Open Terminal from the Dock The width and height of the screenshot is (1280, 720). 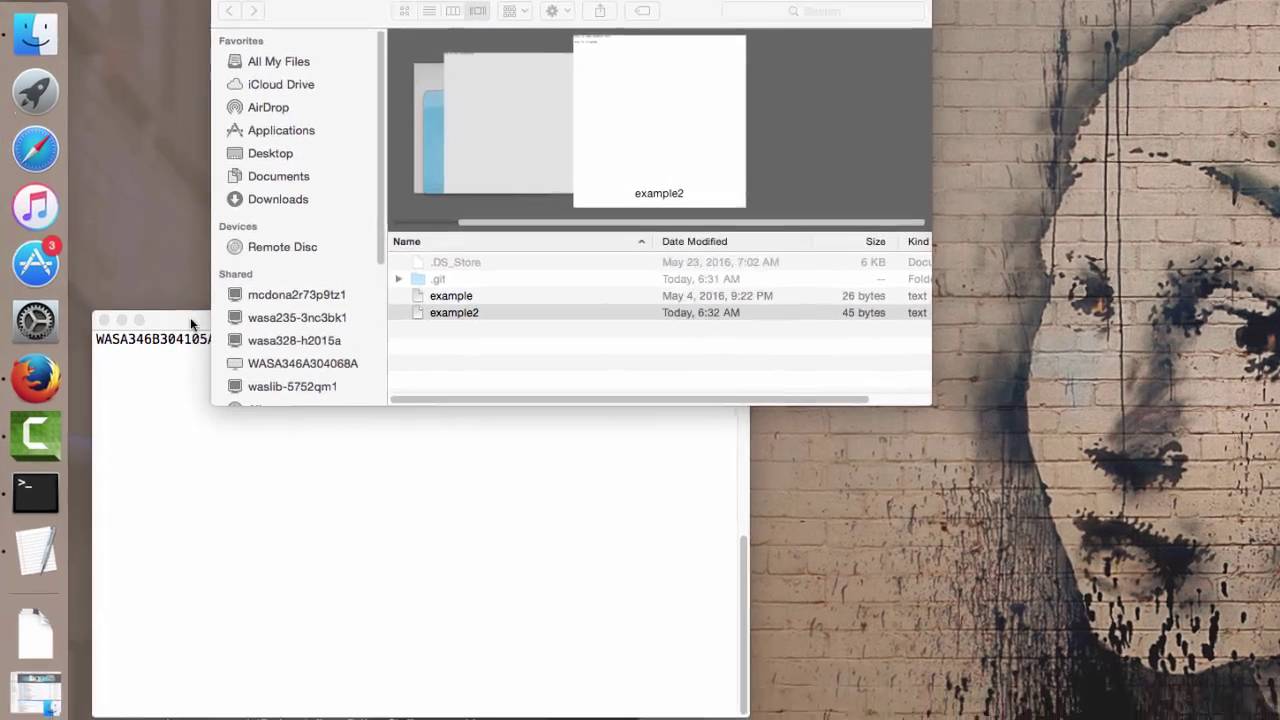(x=36, y=493)
